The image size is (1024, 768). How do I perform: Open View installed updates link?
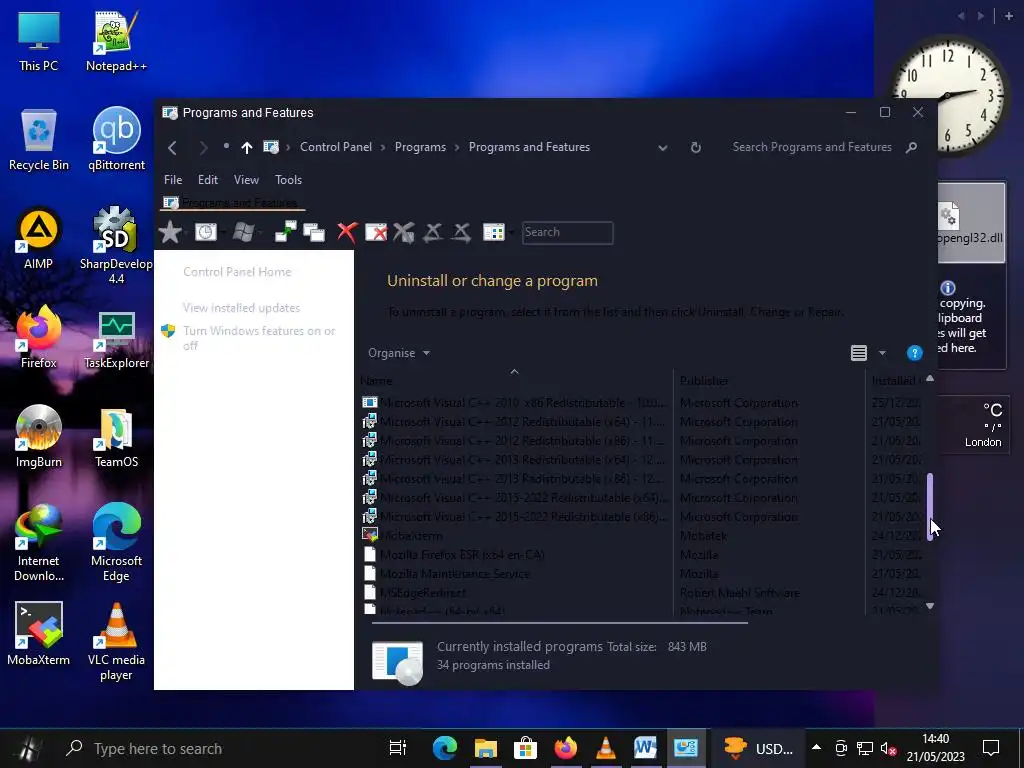[x=241, y=308]
